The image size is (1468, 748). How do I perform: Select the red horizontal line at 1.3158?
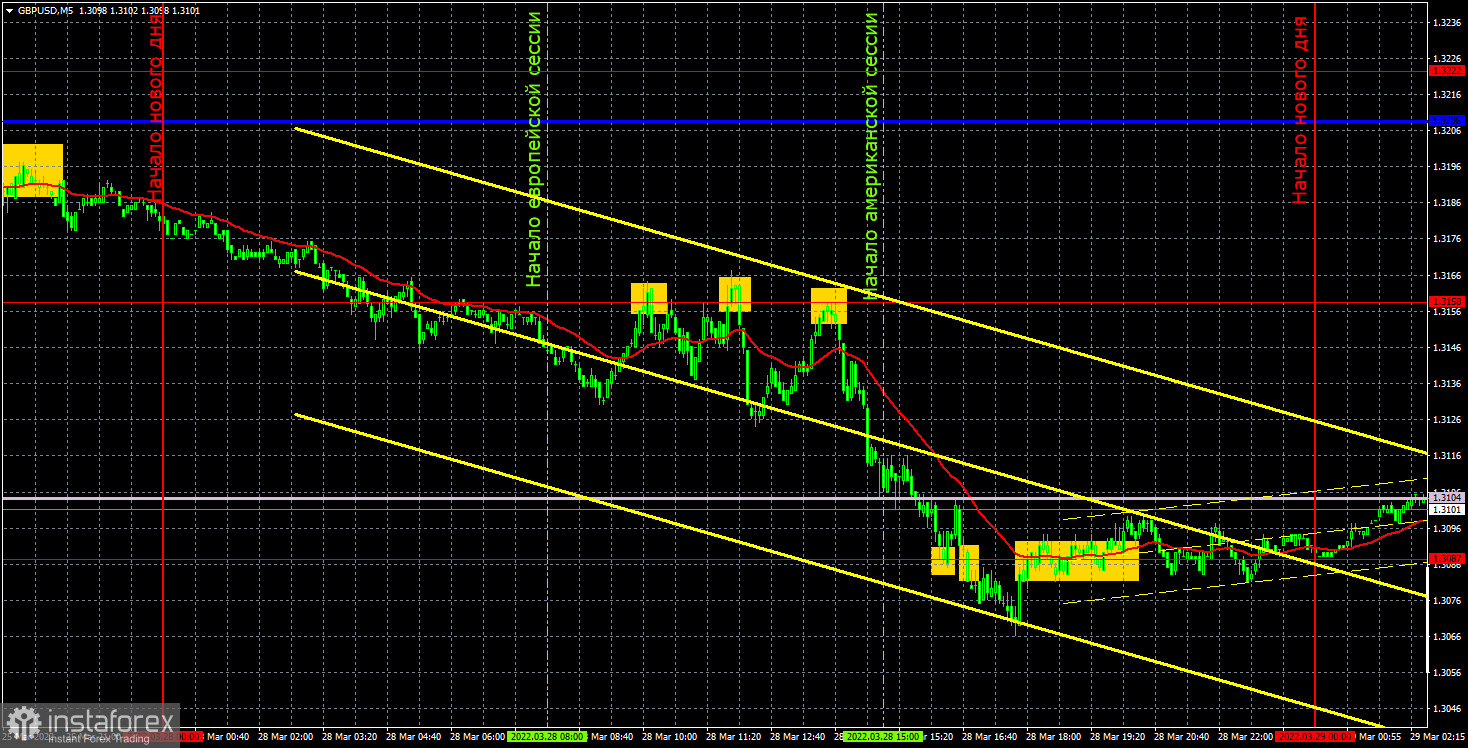[x=715, y=301]
